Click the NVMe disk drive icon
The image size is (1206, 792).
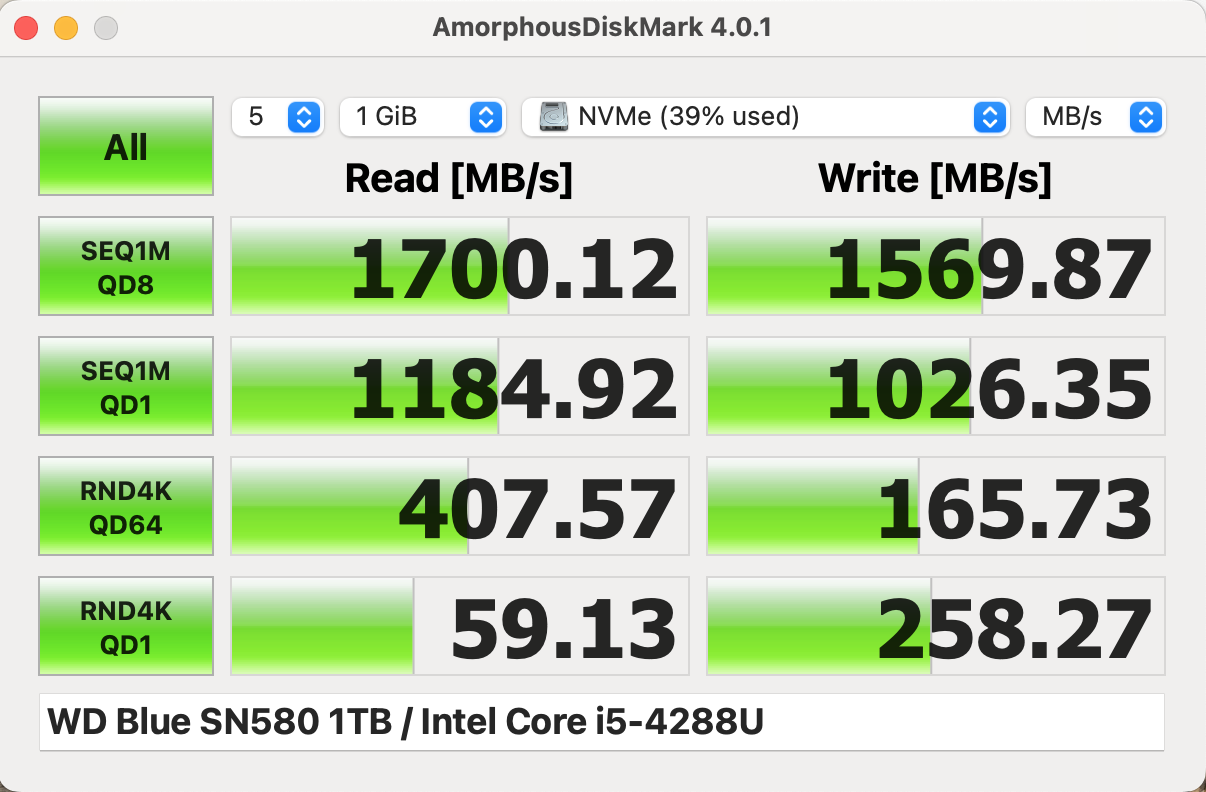tap(554, 117)
